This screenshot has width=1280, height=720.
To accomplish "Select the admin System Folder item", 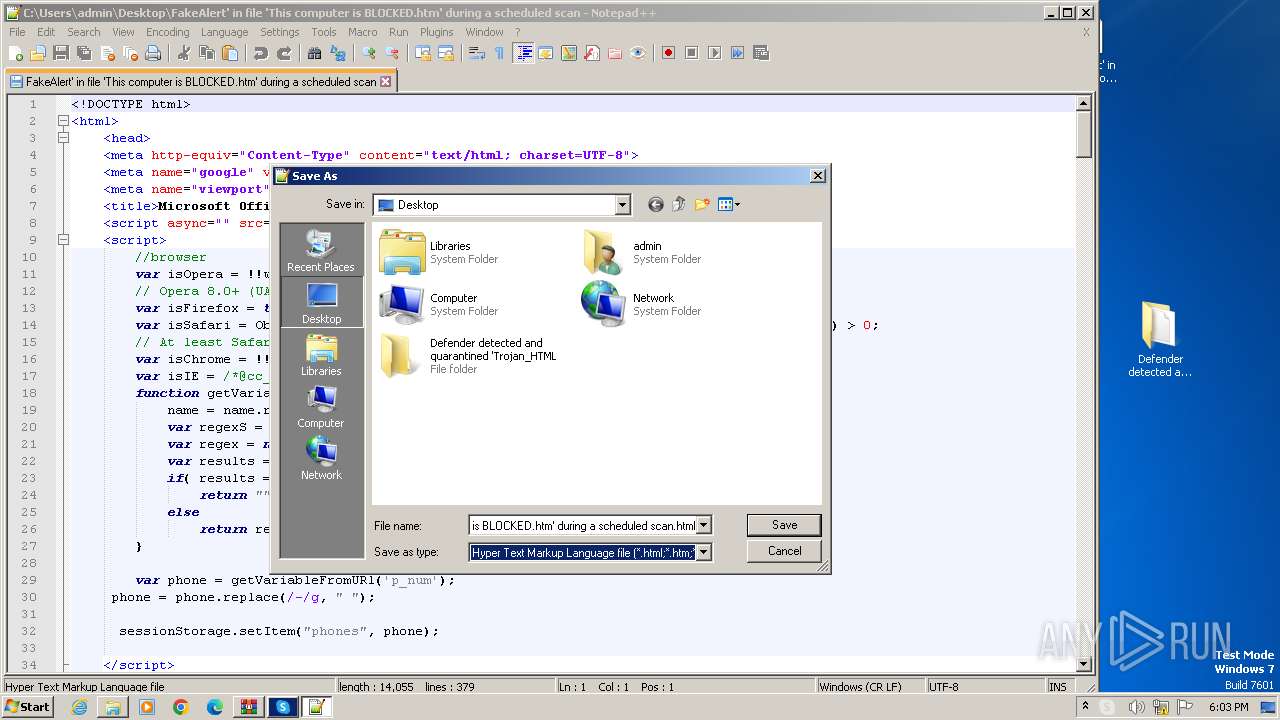I will (x=640, y=251).
